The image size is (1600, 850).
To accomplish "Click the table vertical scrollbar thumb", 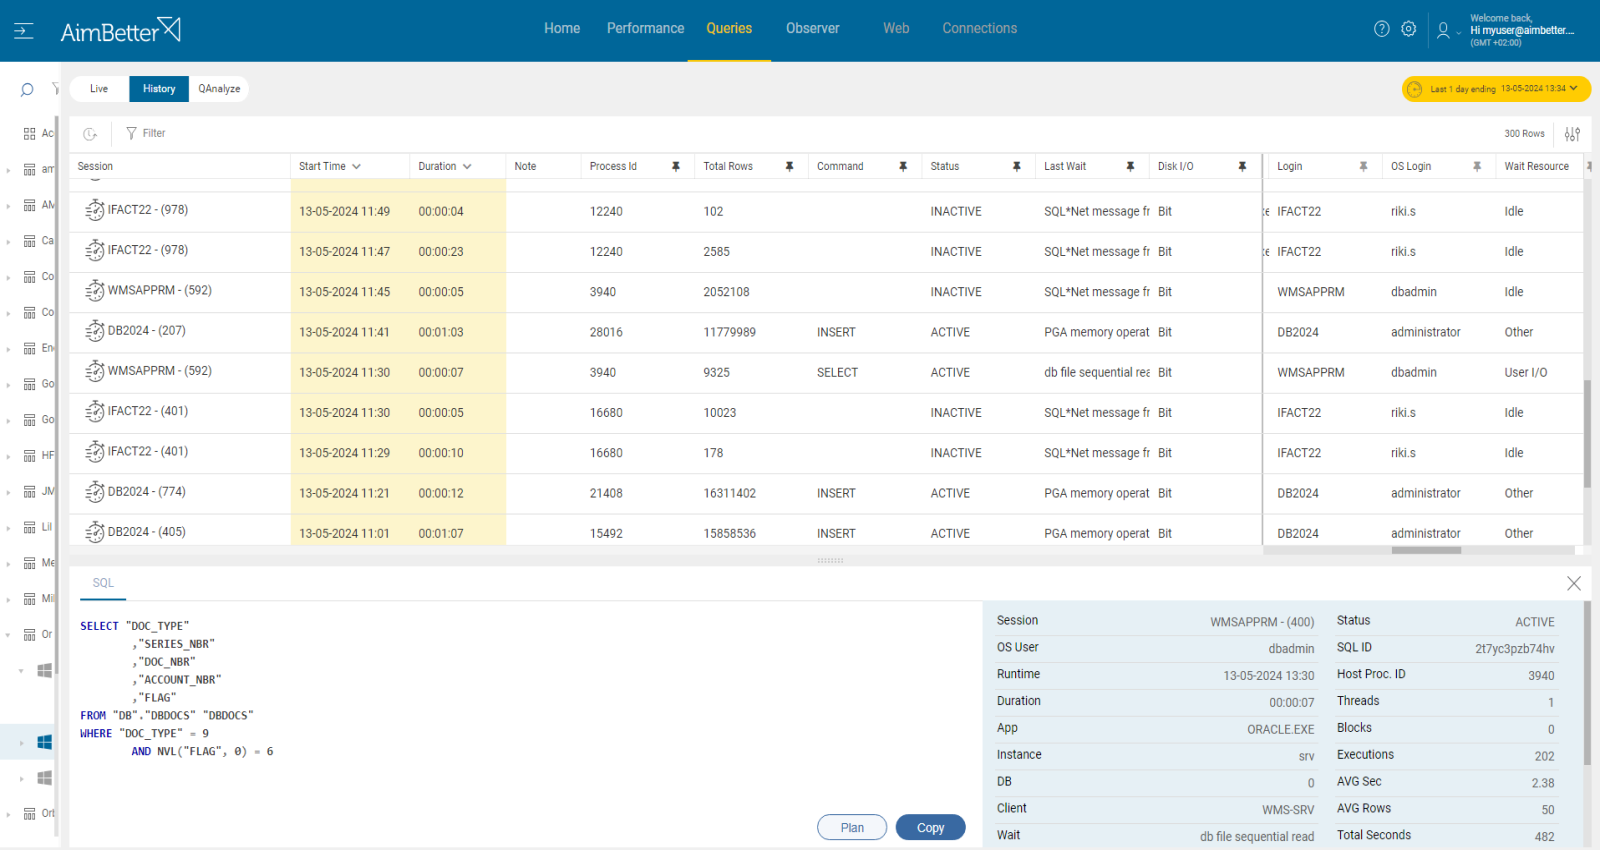I will coord(1587,433).
